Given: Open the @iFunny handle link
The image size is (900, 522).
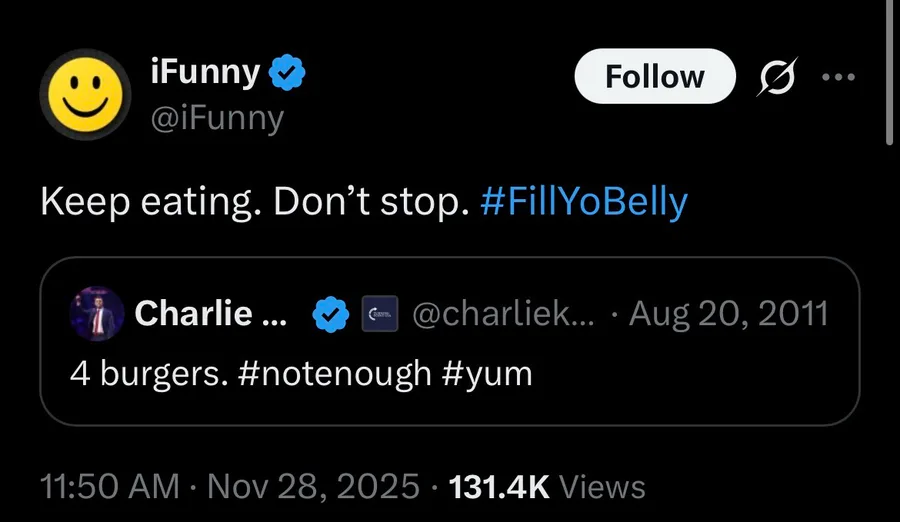Looking at the screenshot, I should click(x=217, y=118).
